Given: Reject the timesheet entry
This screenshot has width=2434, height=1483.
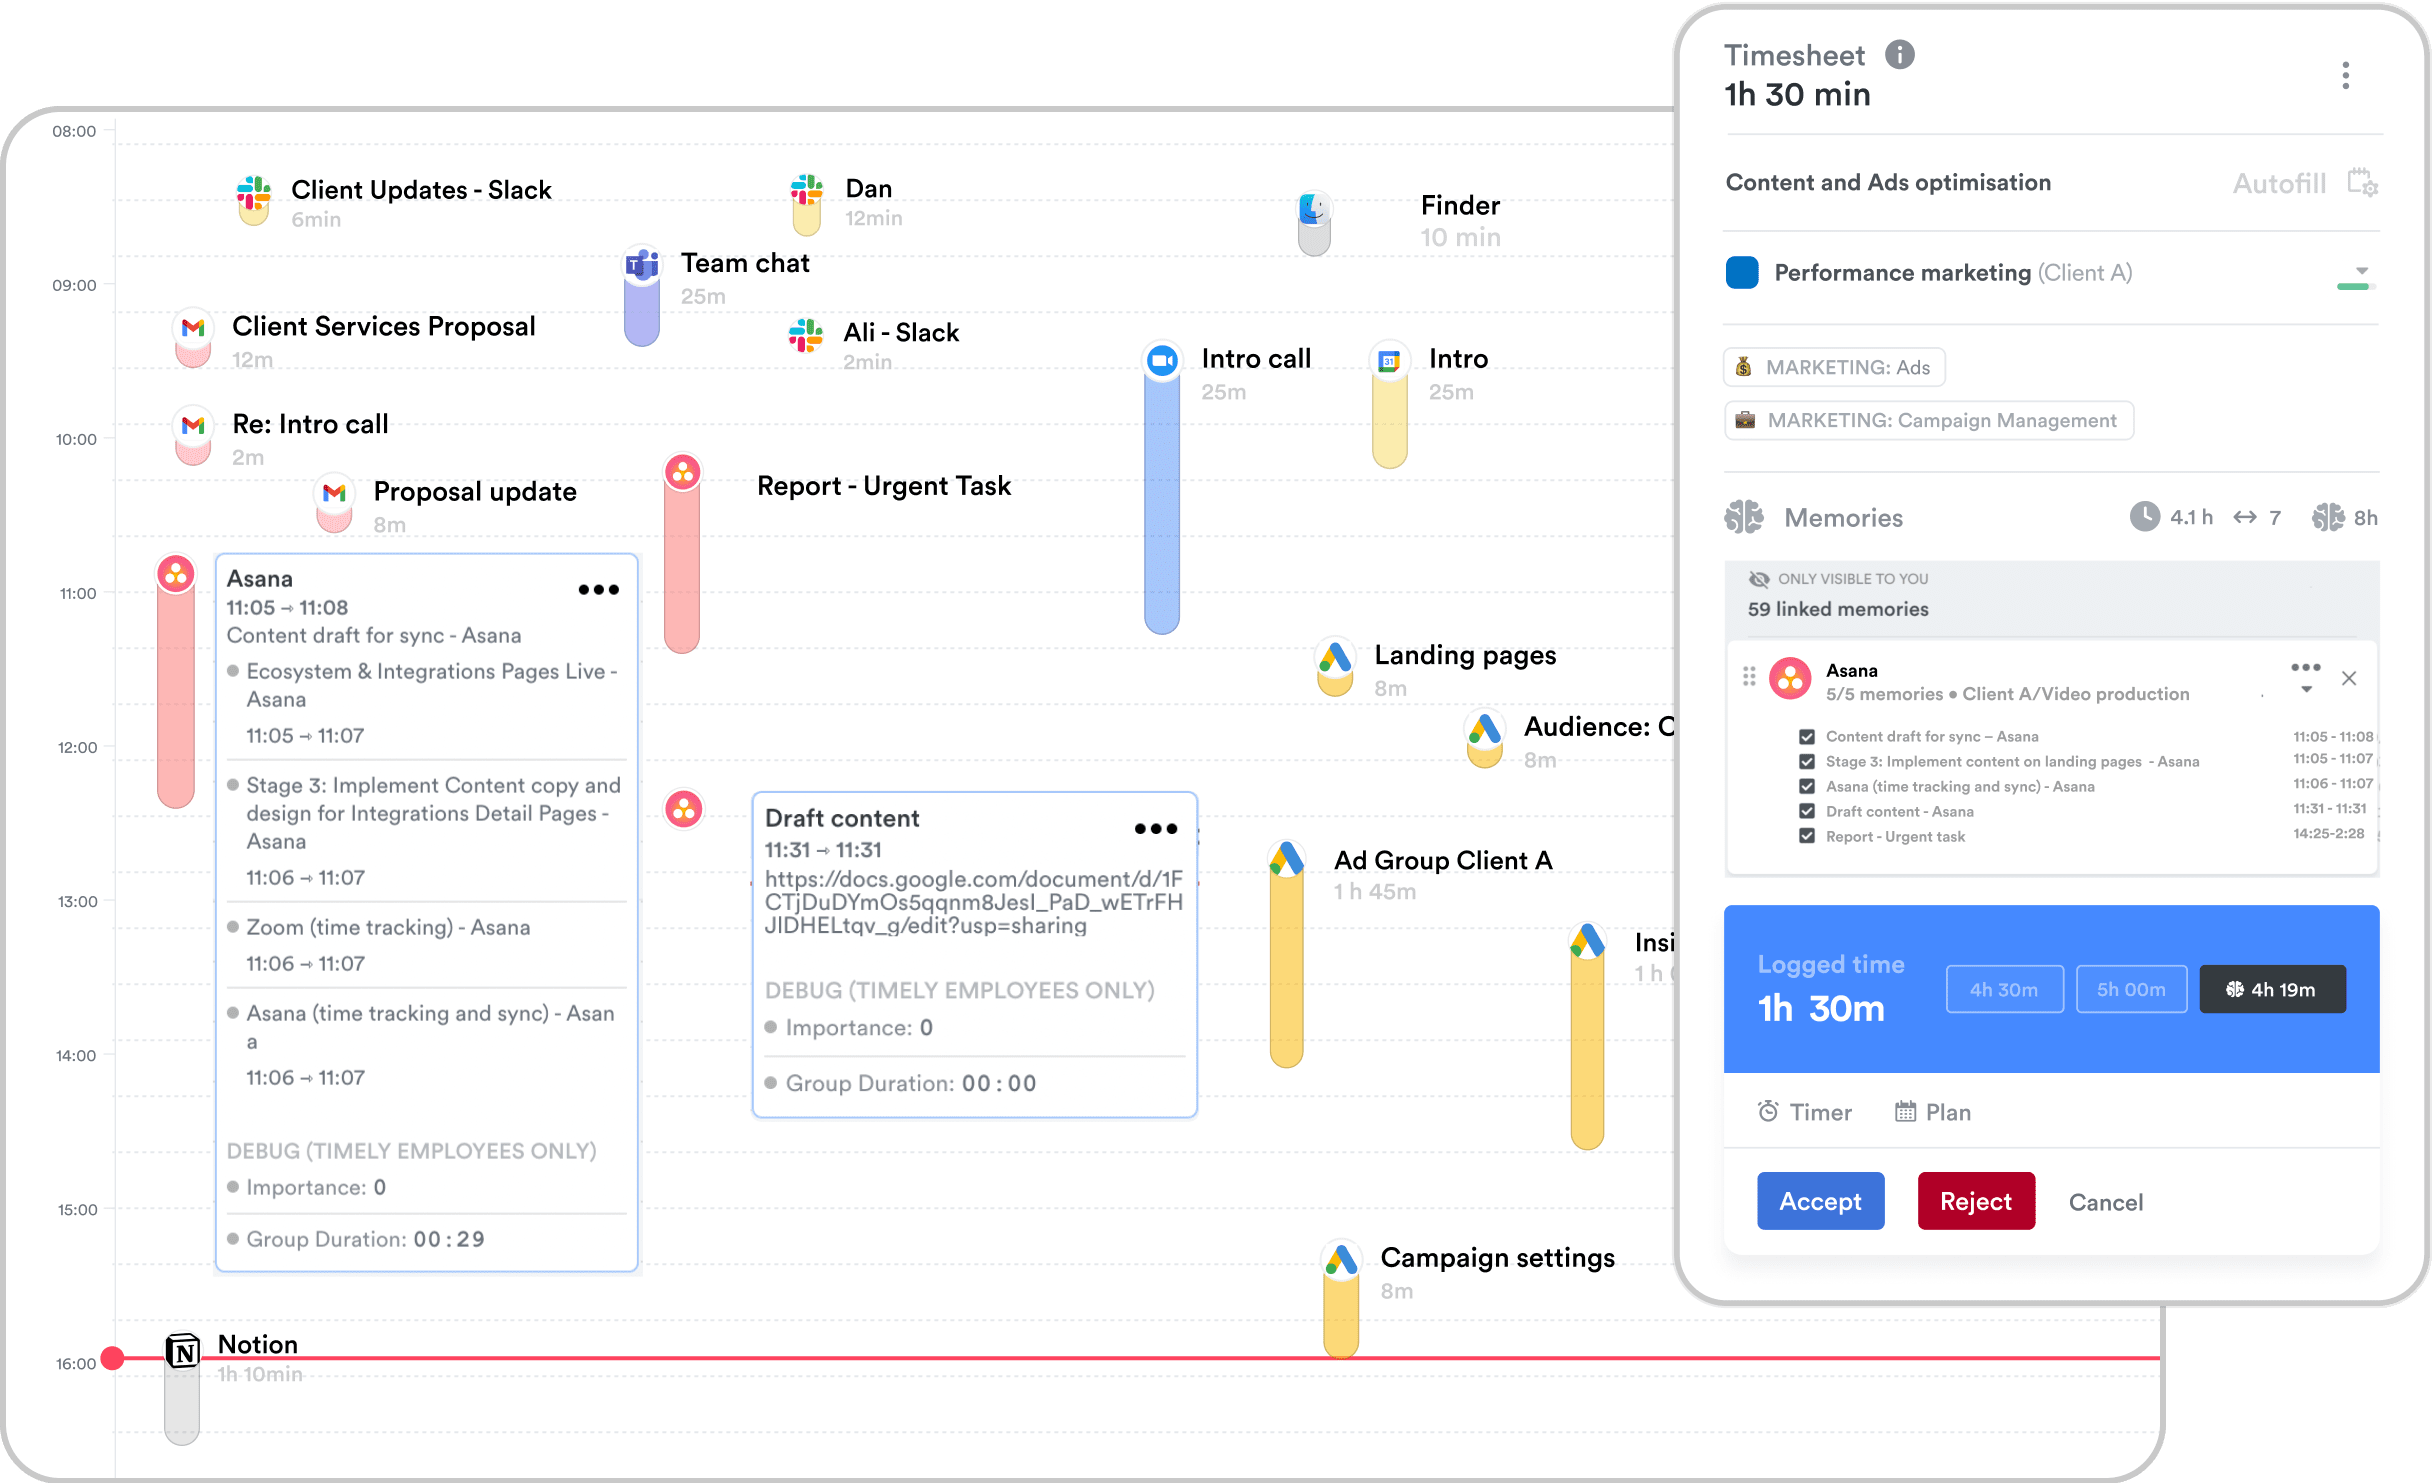Looking at the screenshot, I should pos(1975,1201).
